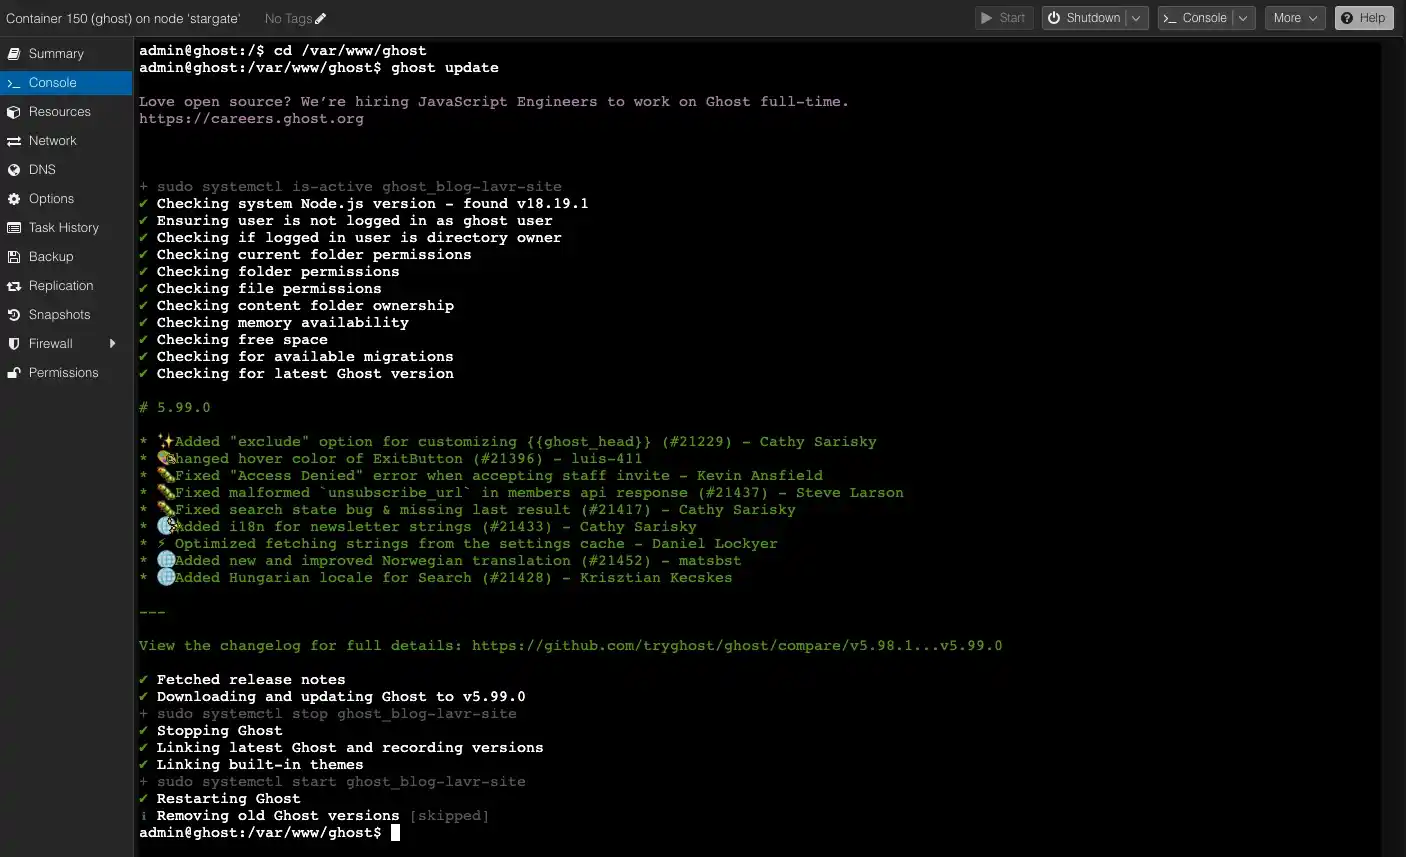Image resolution: width=1406 pixels, height=857 pixels.
Task: Click the Options gear icon
Action: coord(14,199)
